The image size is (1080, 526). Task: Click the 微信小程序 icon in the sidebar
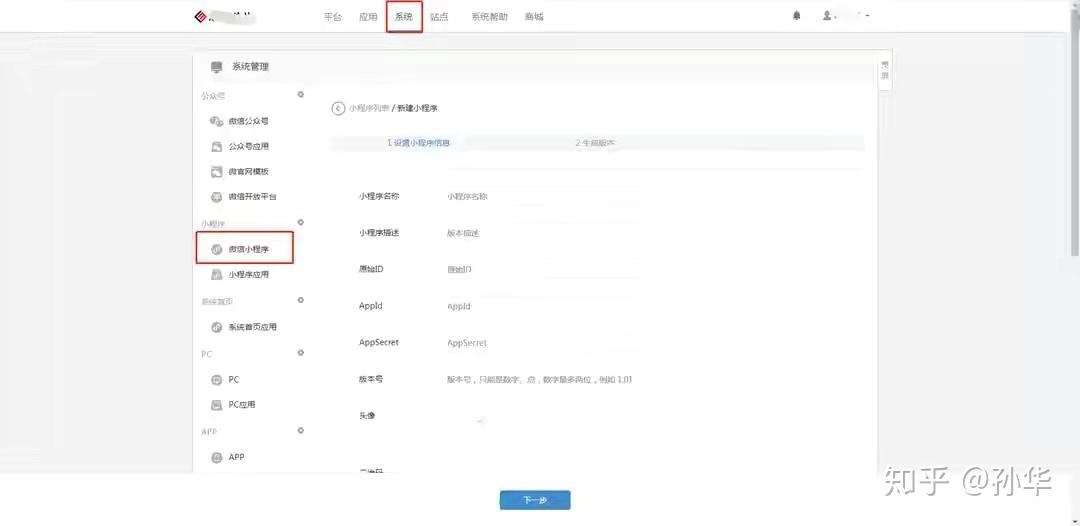(x=216, y=249)
